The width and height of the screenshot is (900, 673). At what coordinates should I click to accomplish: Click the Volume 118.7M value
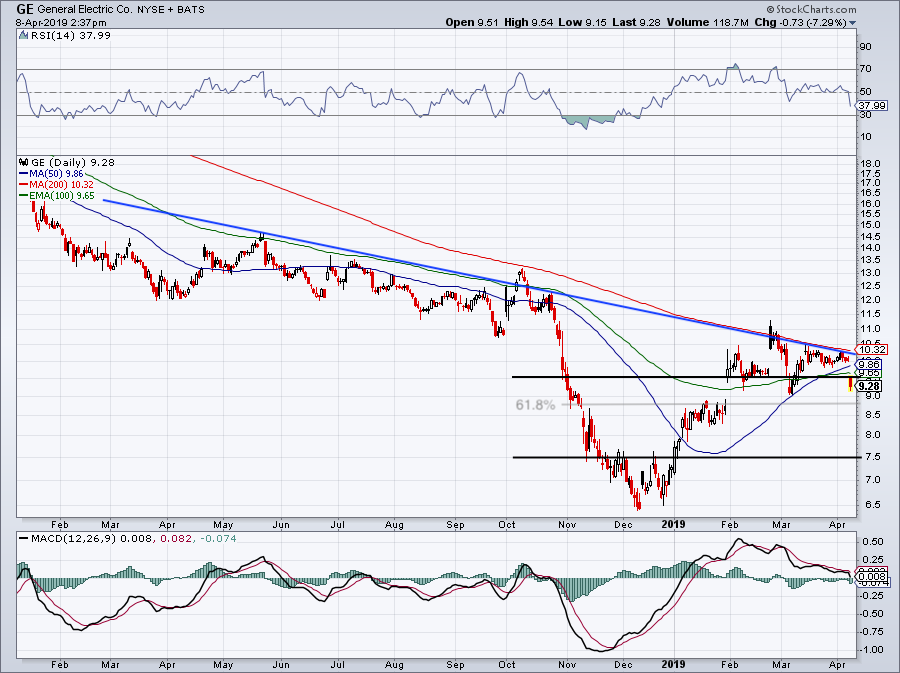click(708, 22)
